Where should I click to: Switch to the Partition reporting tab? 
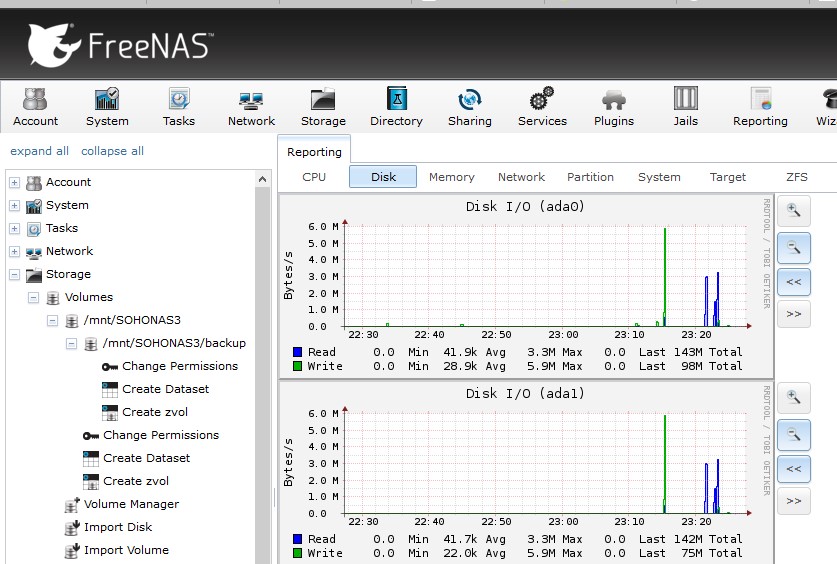pyautogui.click(x=590, y=177)
